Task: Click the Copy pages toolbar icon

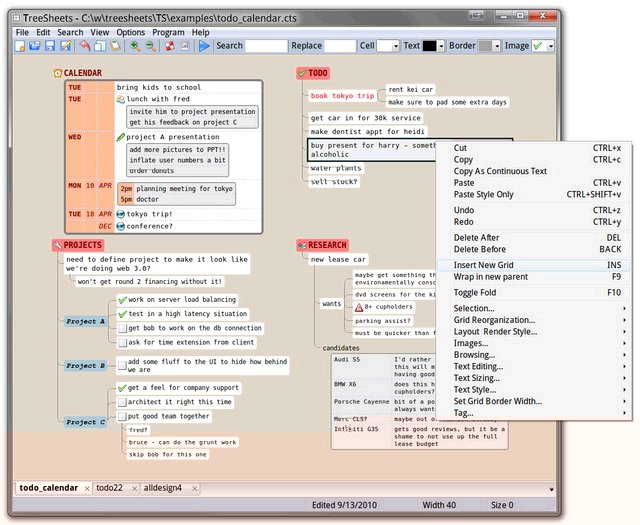Action: pyautogui.click(x=100, y=46)
